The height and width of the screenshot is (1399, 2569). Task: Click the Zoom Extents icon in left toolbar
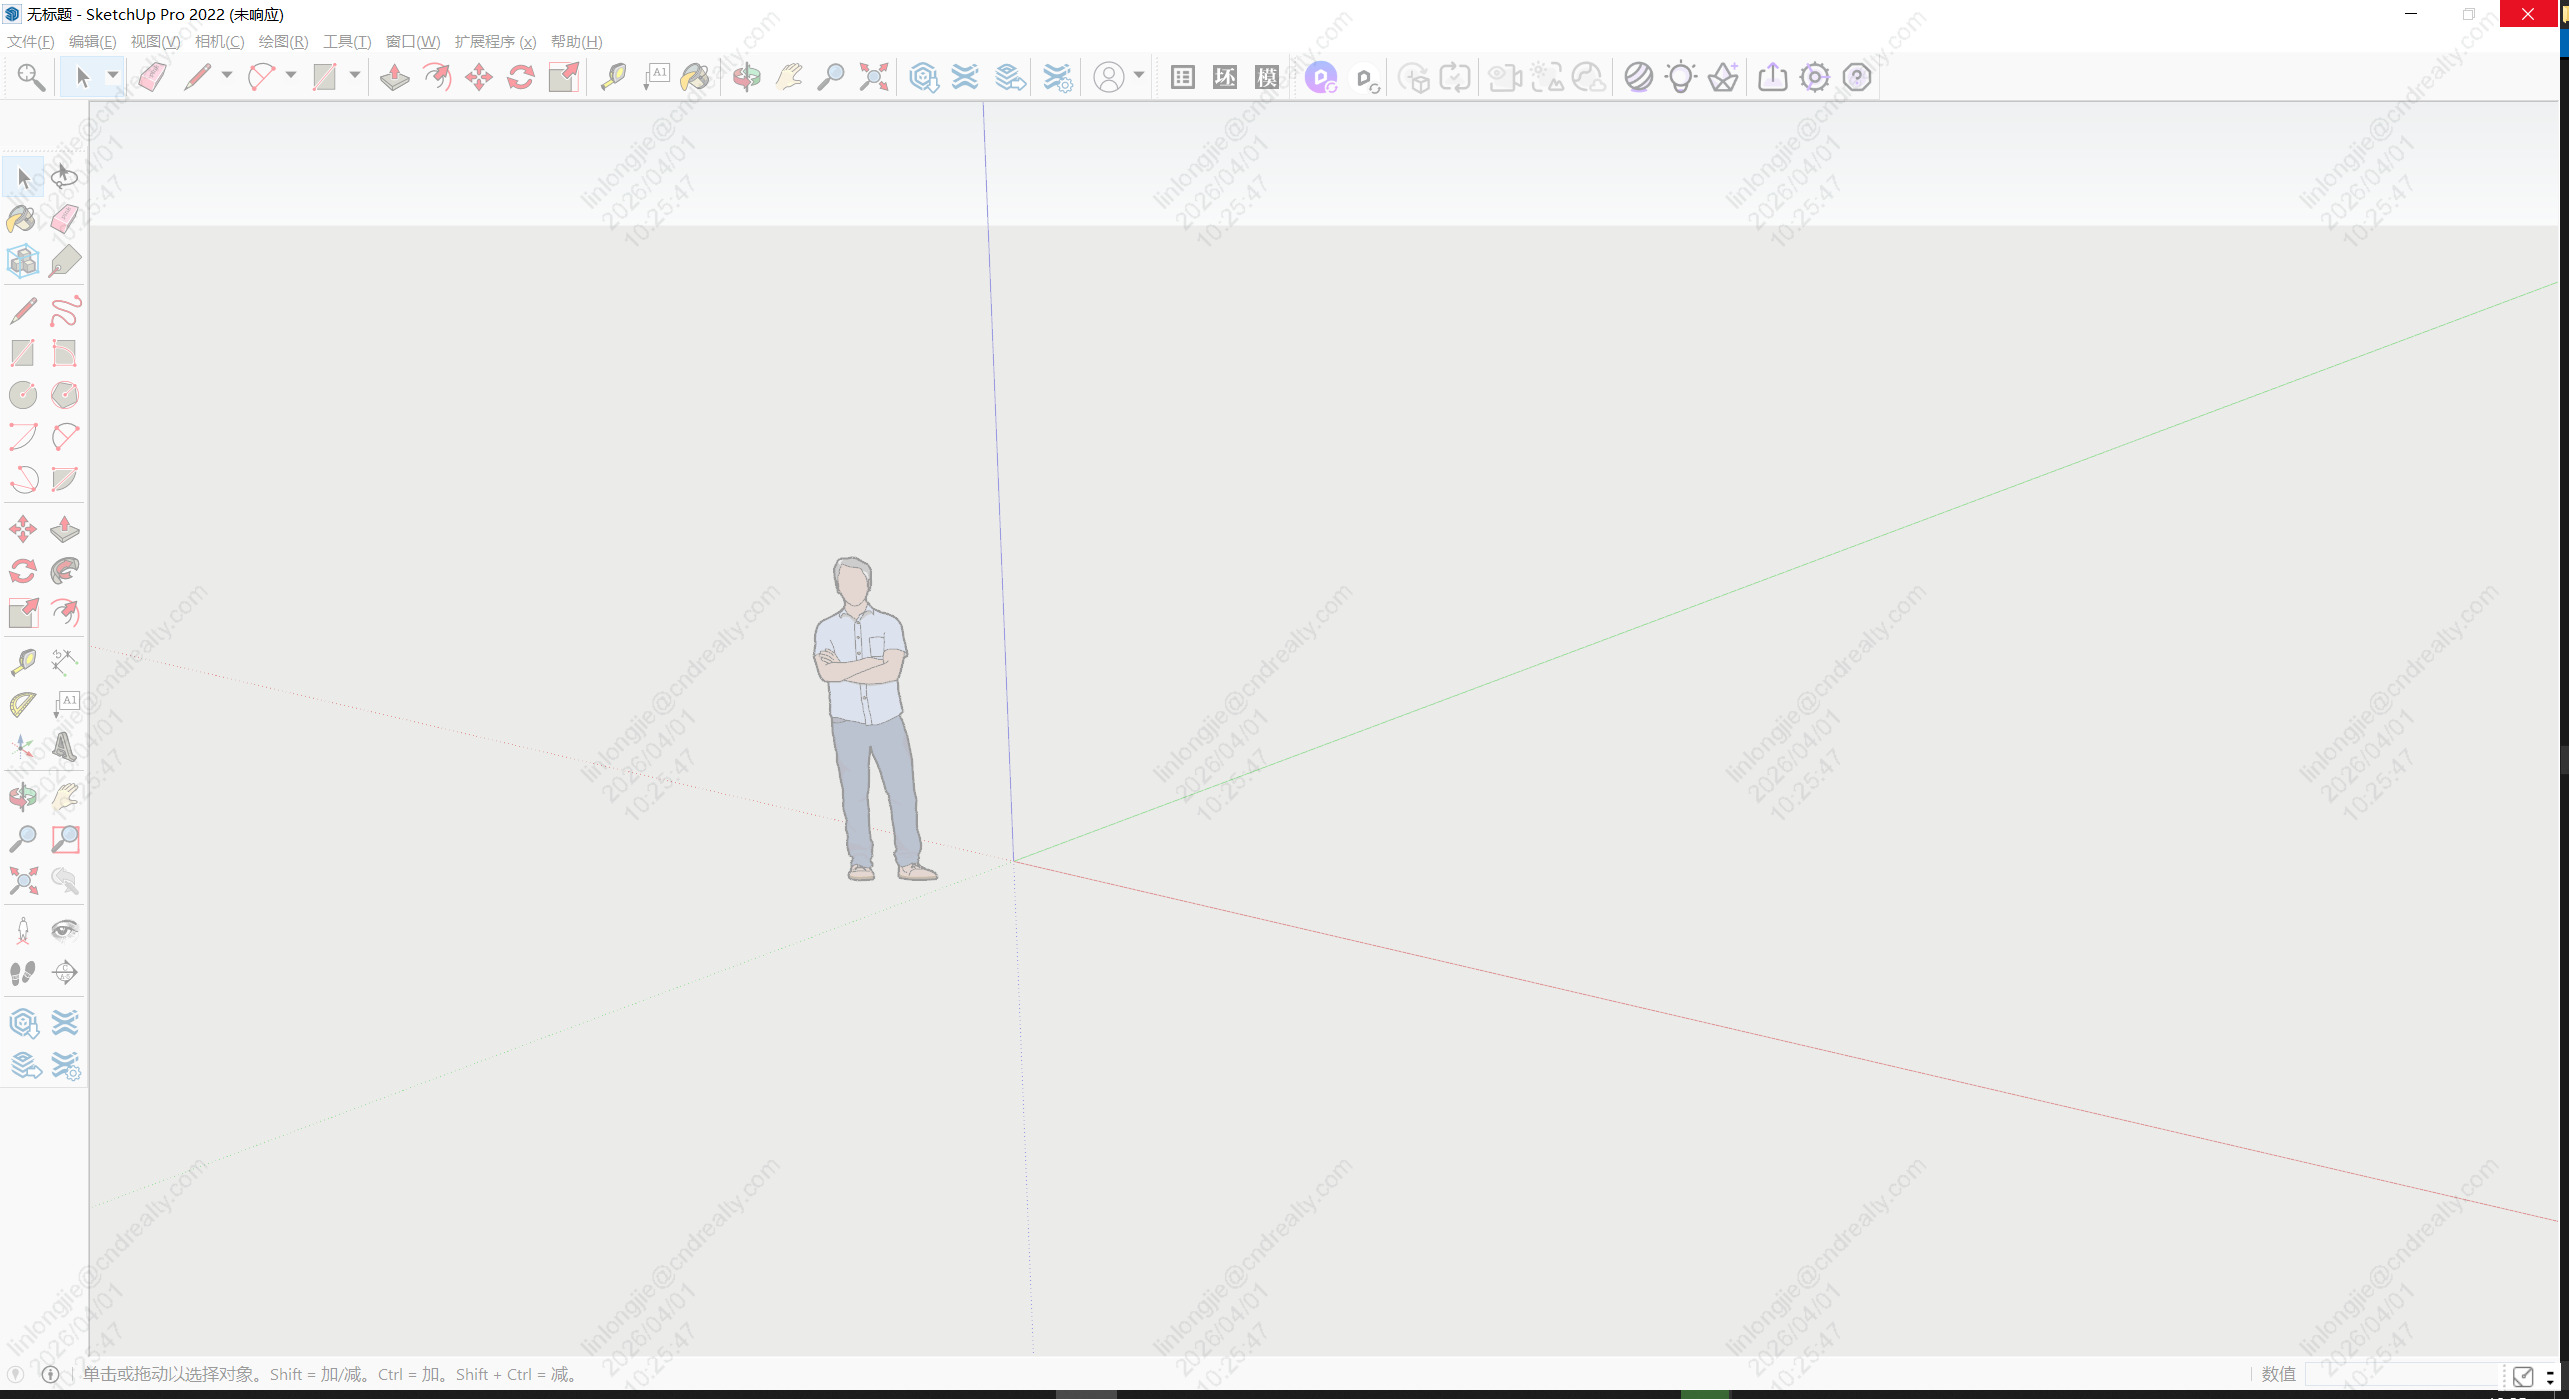coord(22,881)
